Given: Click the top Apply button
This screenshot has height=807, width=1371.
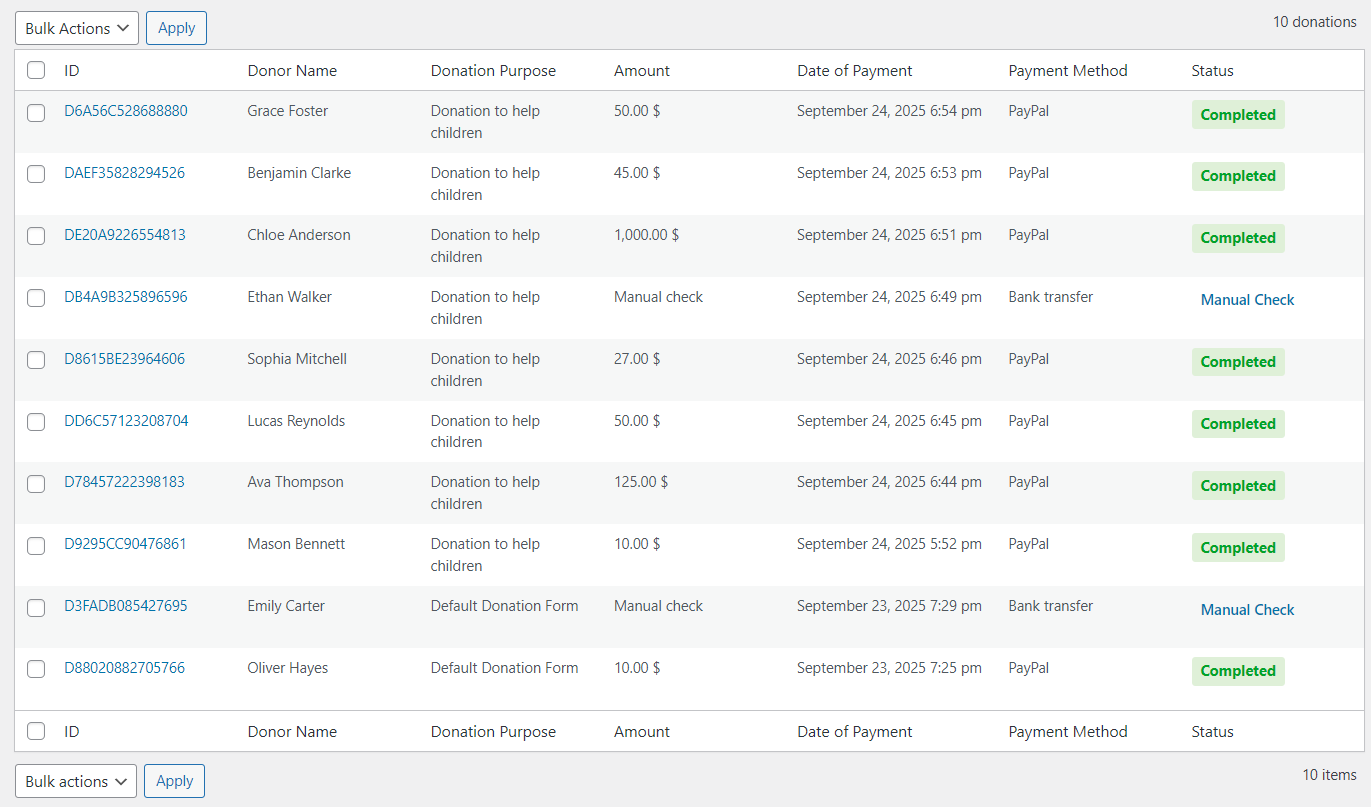Looking at the screenshot, I should pyautogui.click(x=176, y=27).
